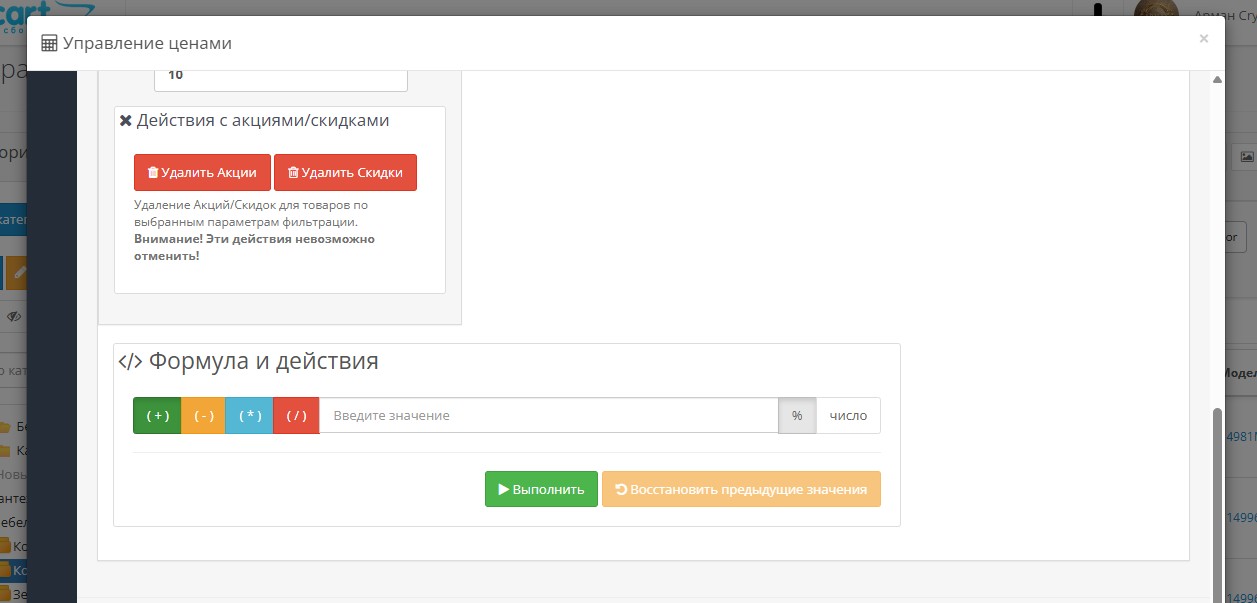Screen dimensions: 1257x603
Task: Switch value type to число
Action: [x=848, y=416]
